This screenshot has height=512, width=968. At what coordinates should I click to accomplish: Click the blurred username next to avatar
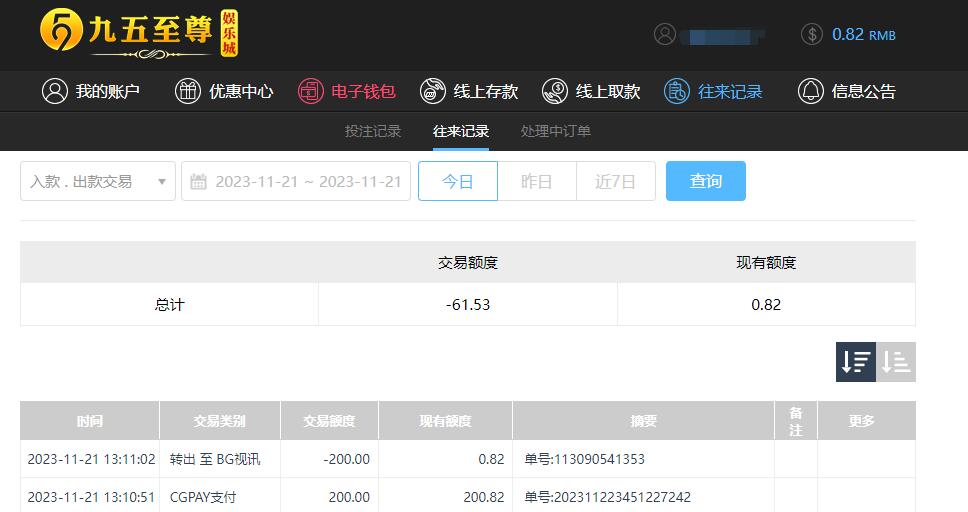(x=722, y=36)
